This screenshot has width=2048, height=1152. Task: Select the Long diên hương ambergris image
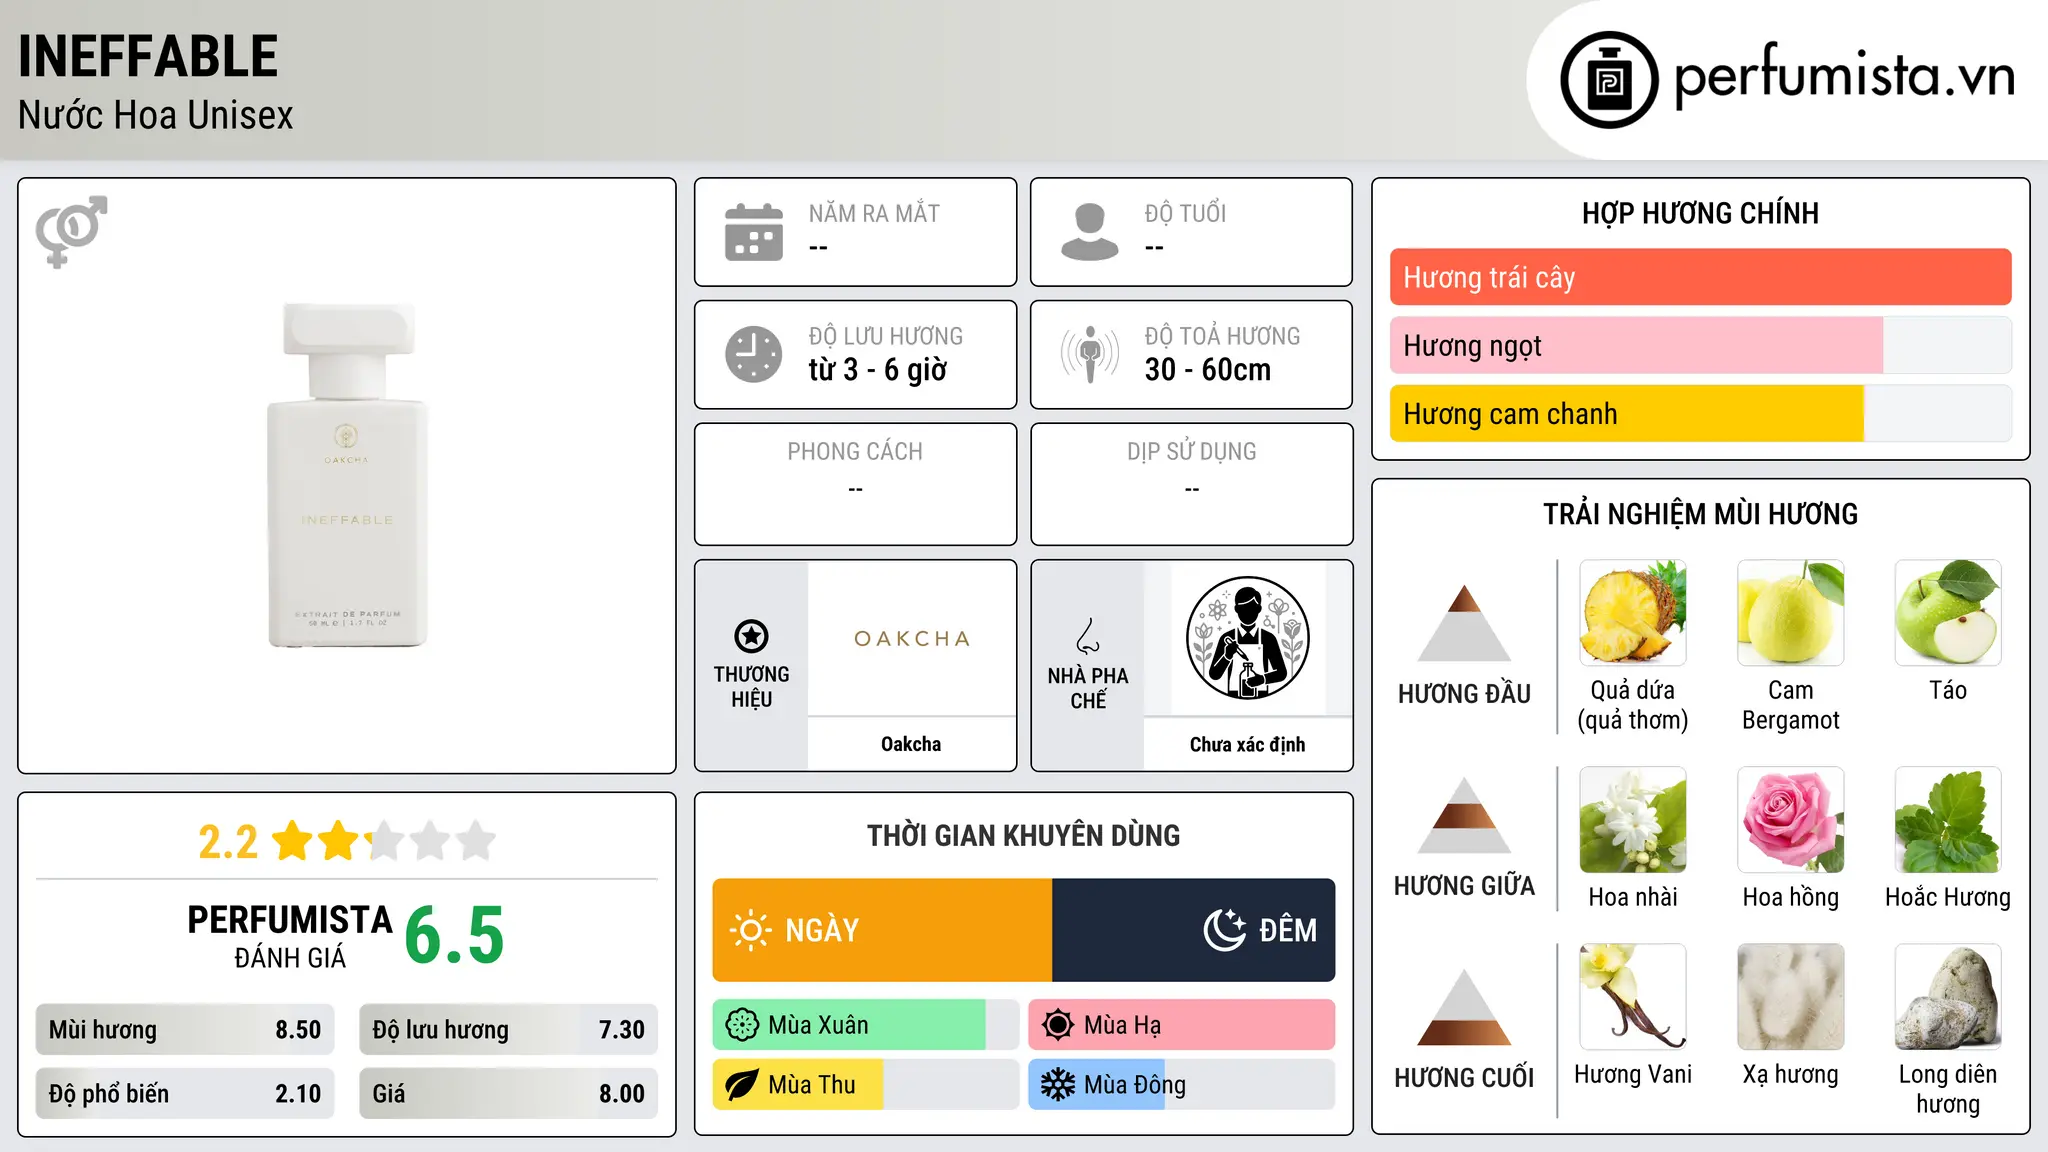point(1948,997)
